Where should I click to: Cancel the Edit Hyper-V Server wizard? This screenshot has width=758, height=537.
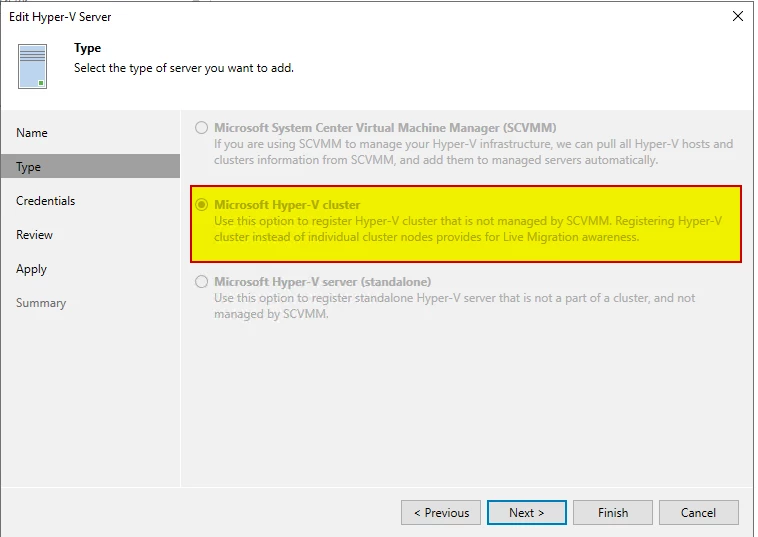pos(699,512)
